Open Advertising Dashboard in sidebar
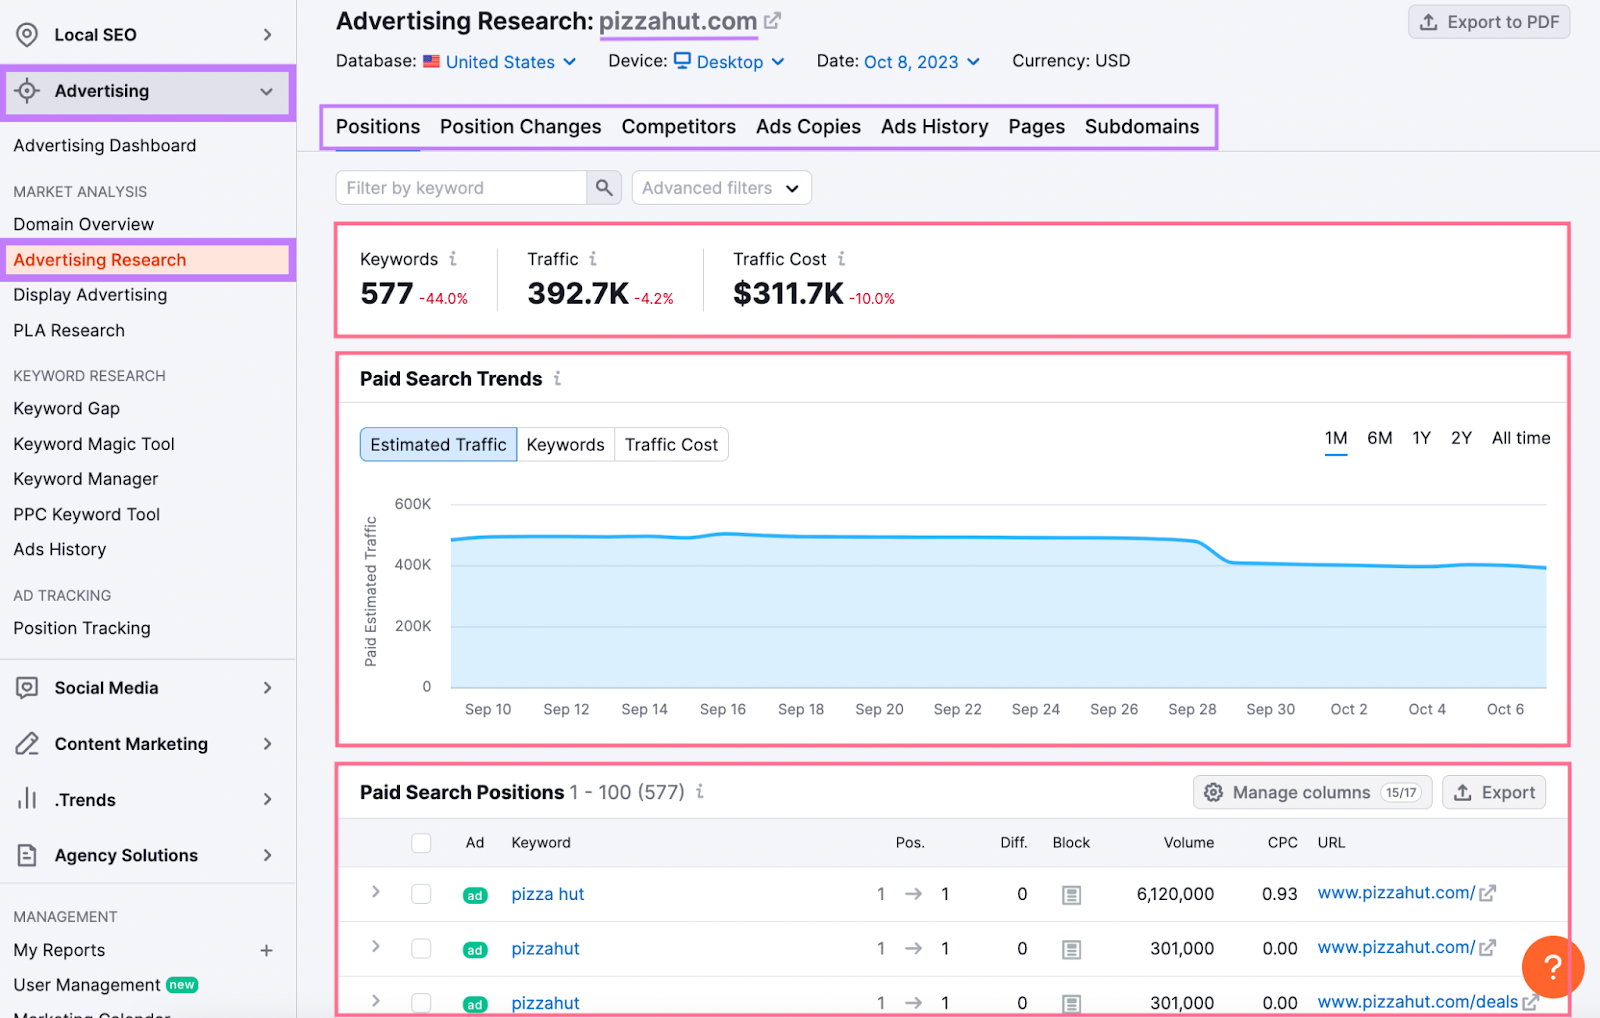1600x1018 pixels. point(105,146)
